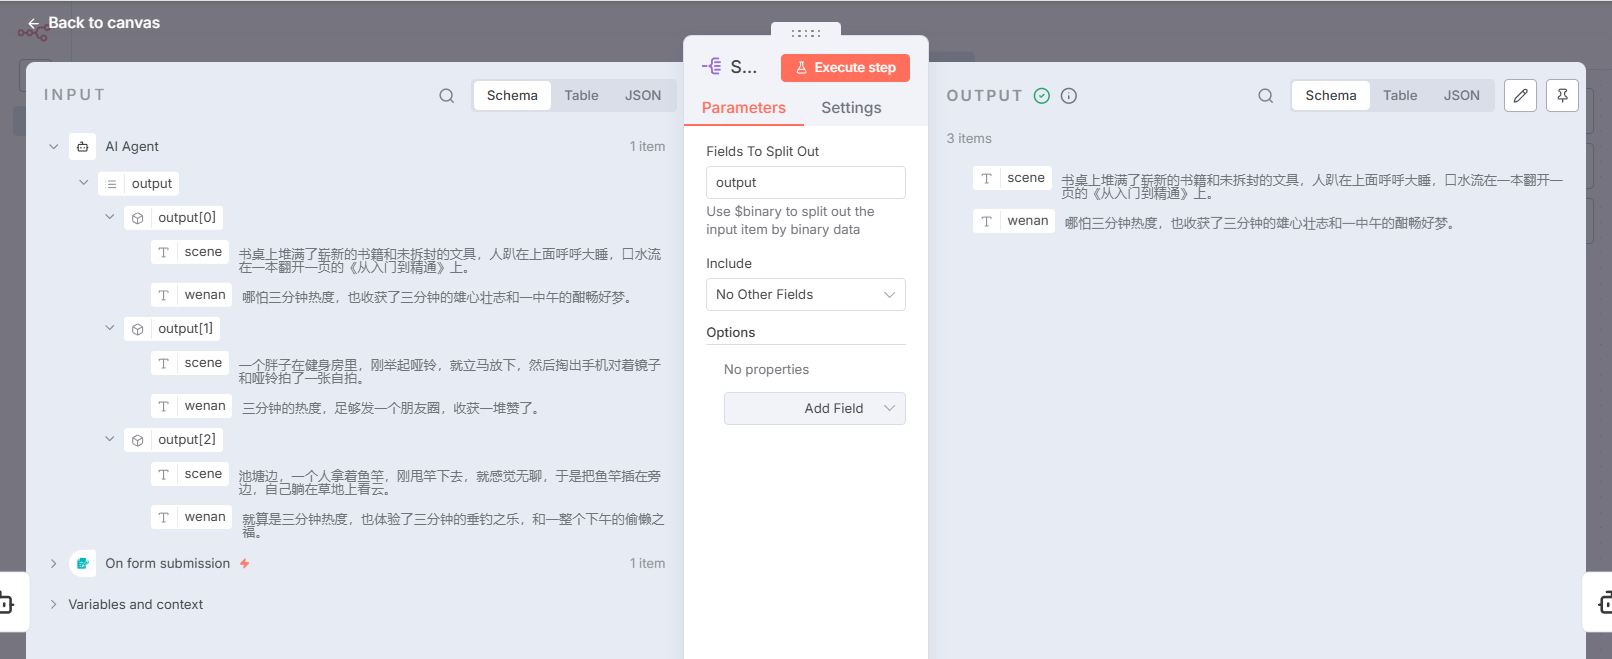Collapse the output array chevron

coord(84,183)
